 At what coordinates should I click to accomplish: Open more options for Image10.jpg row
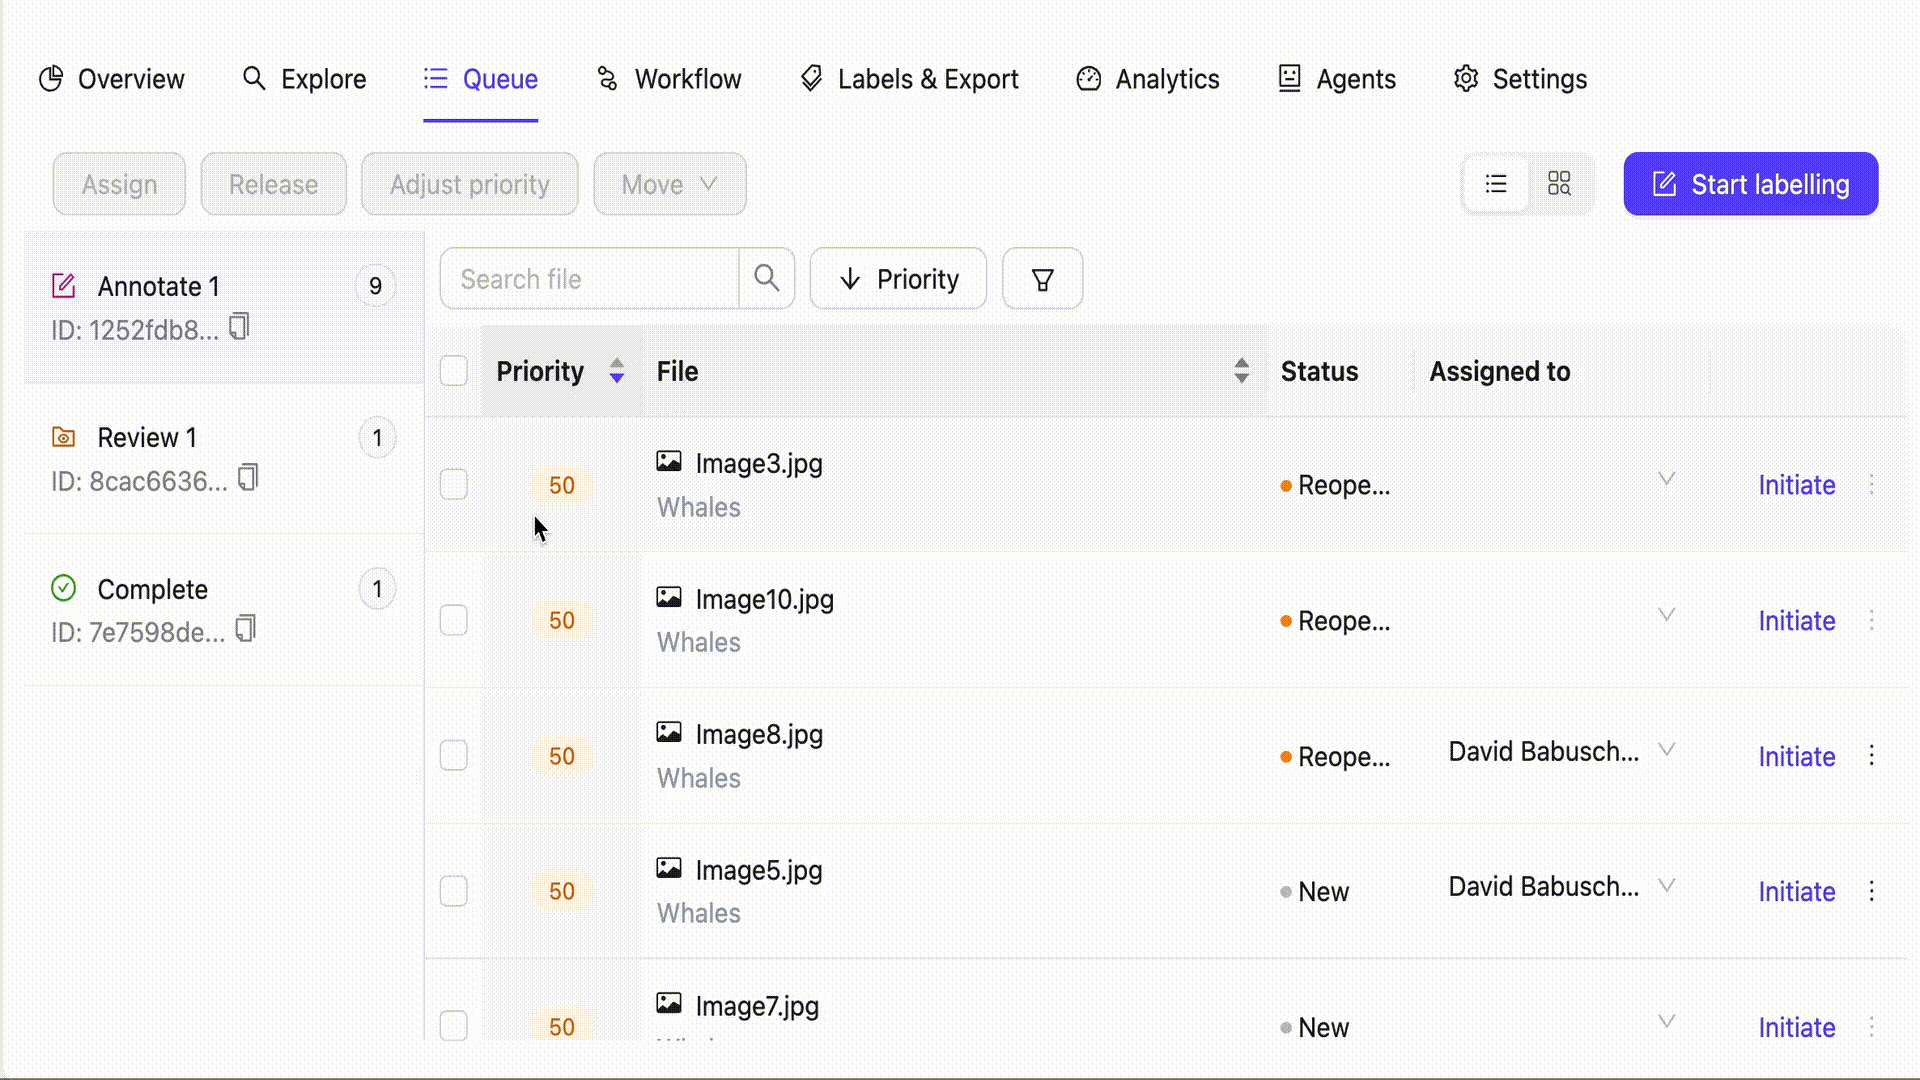(x=1872, y=621)
